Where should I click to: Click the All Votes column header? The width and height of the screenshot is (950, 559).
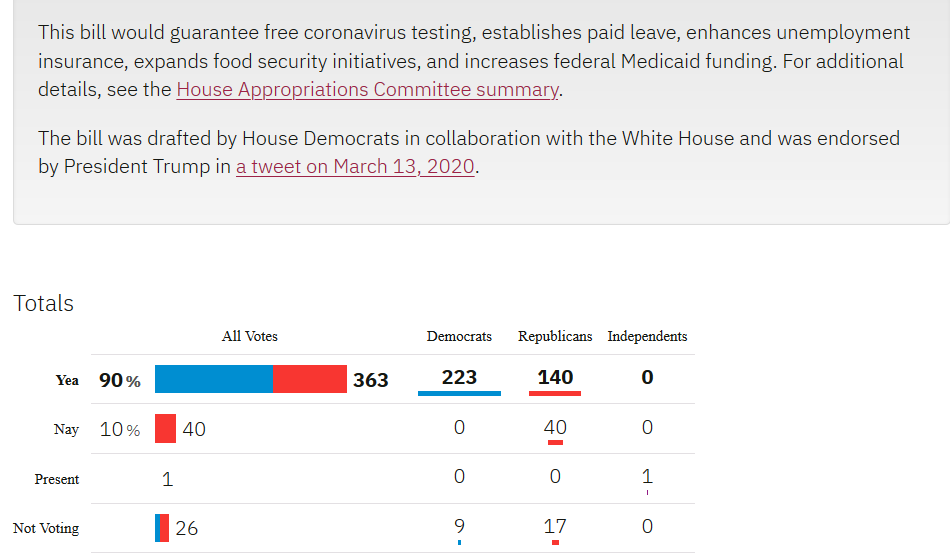click(250, 336)
